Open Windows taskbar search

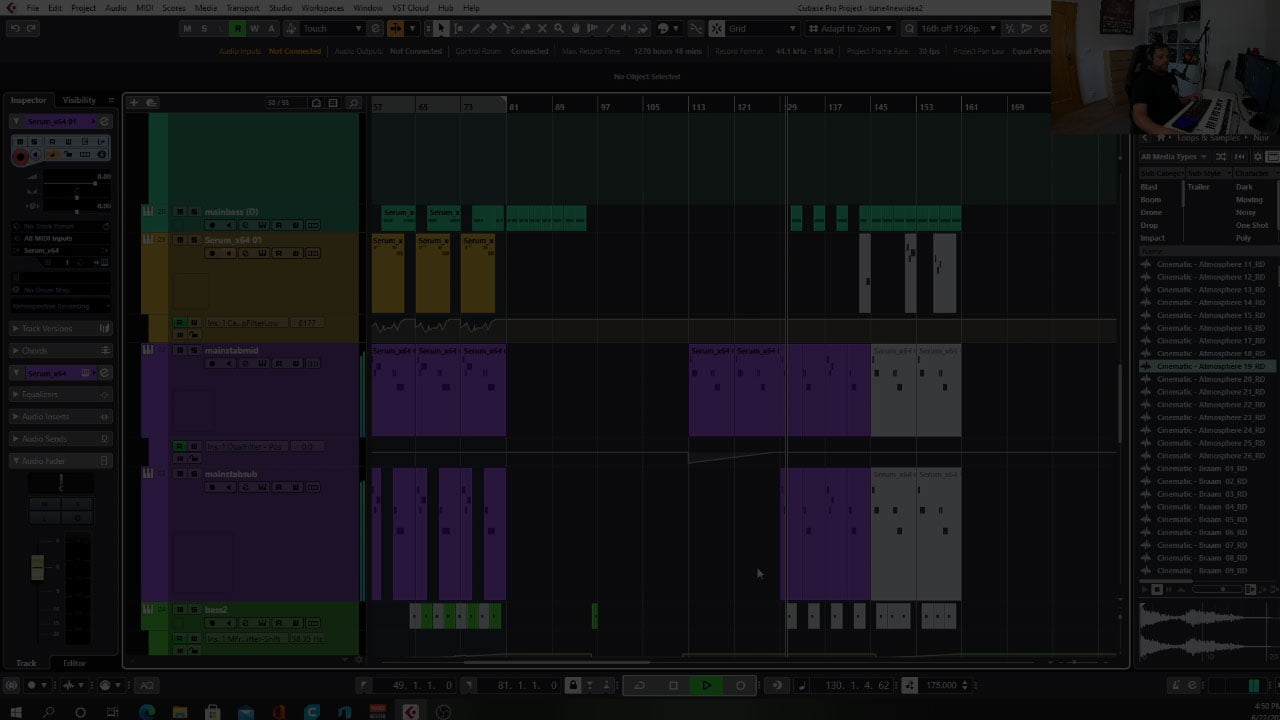tap(47, 712)
